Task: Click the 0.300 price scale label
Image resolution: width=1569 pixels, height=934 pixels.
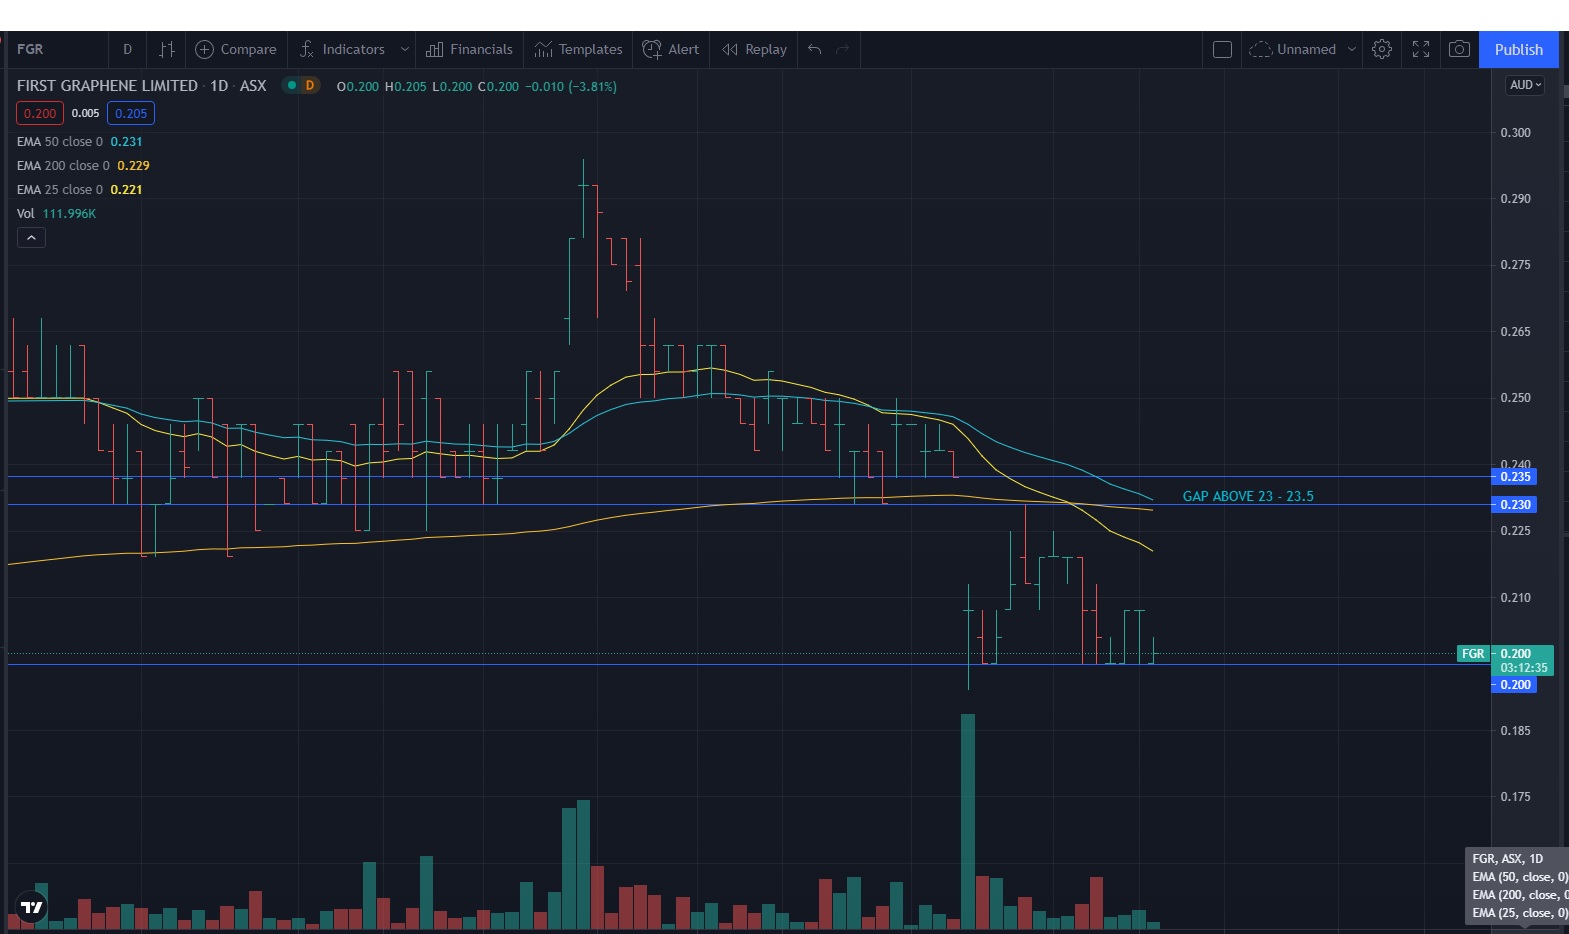Action: 1515,133
